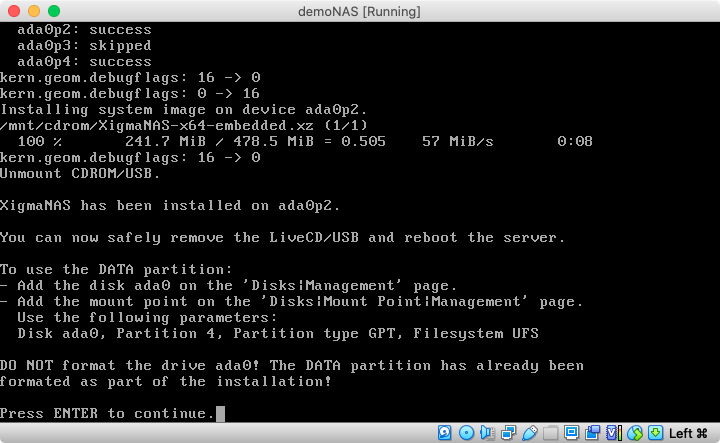Click the 'Installing system image on device ada0p2.' line
Image resolution: width=720 pixels, height=443 pixels.
pos(184,110)
